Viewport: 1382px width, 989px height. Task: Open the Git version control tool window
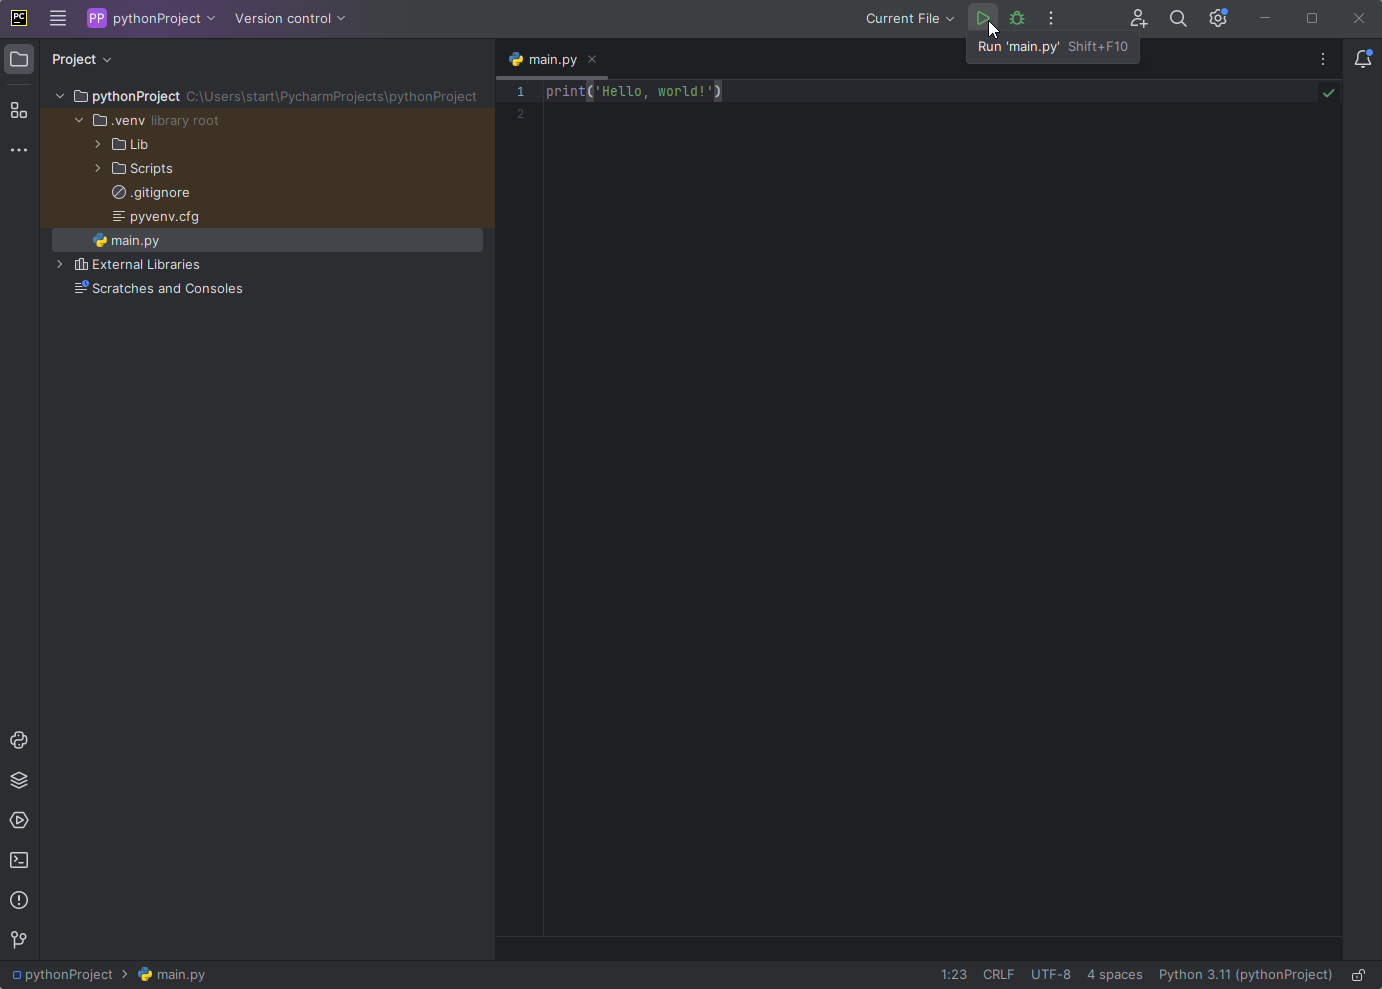point(19,940)
